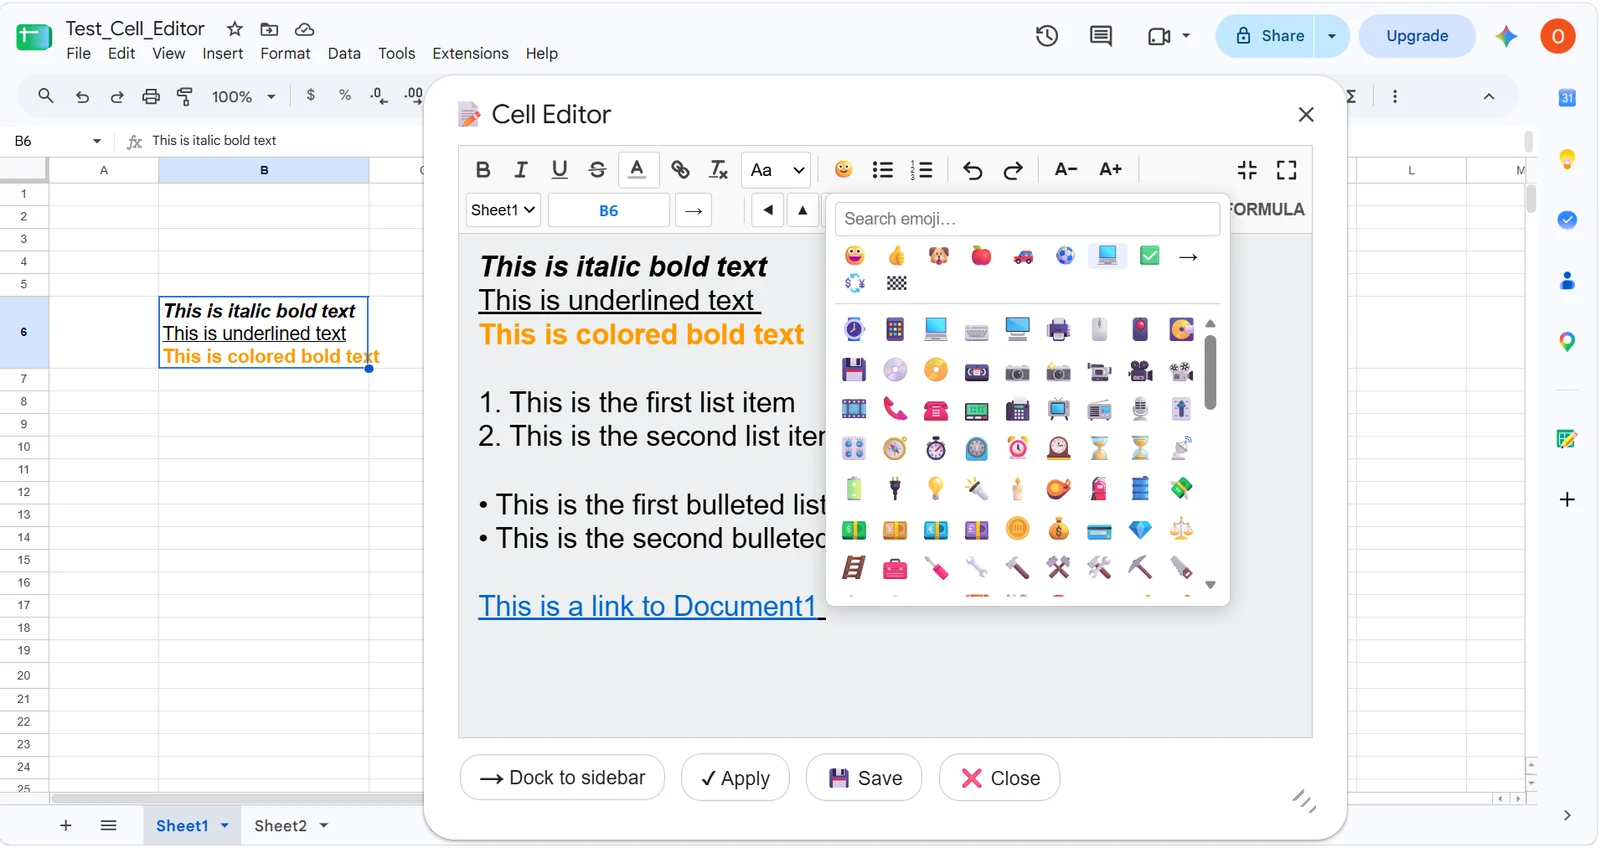Click the Share button
The image size is (1600, 848).
(x=1269, y=36)
